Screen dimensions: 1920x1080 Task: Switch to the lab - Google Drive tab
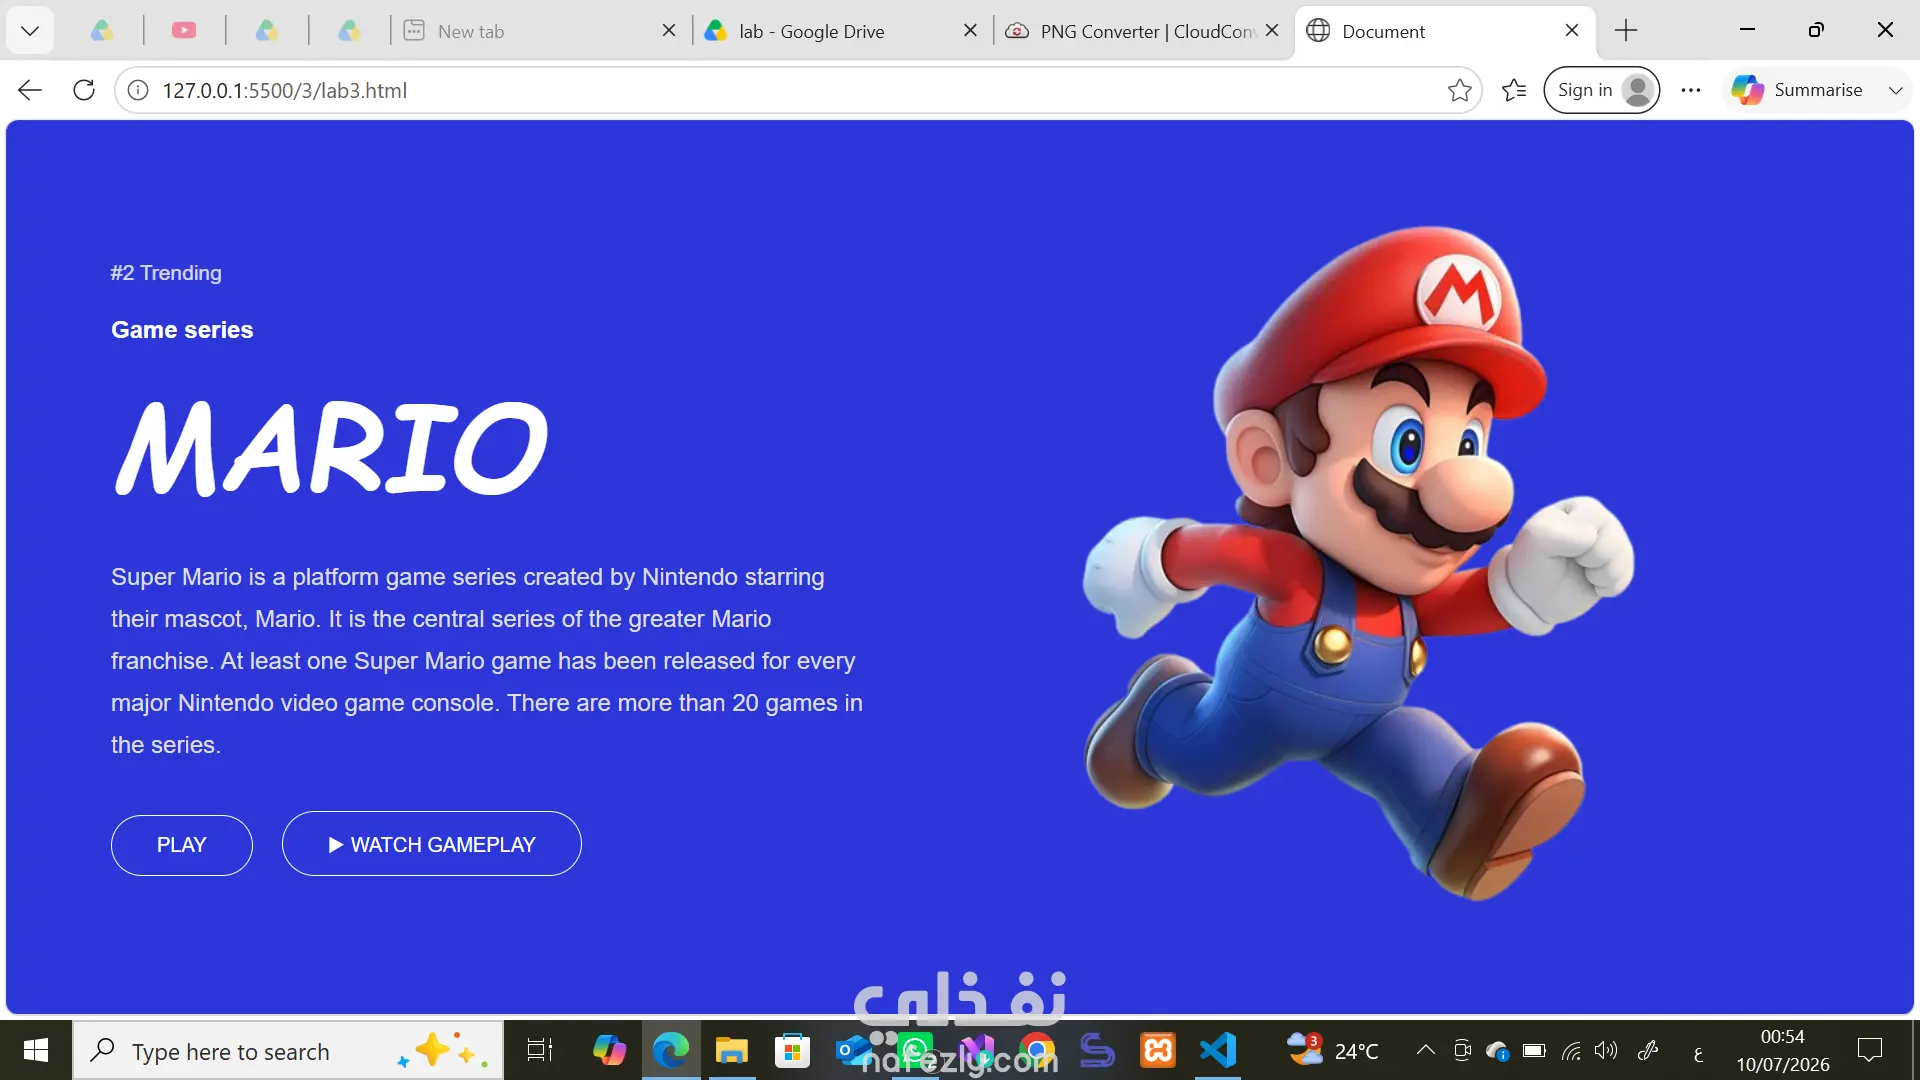[840, 31]
